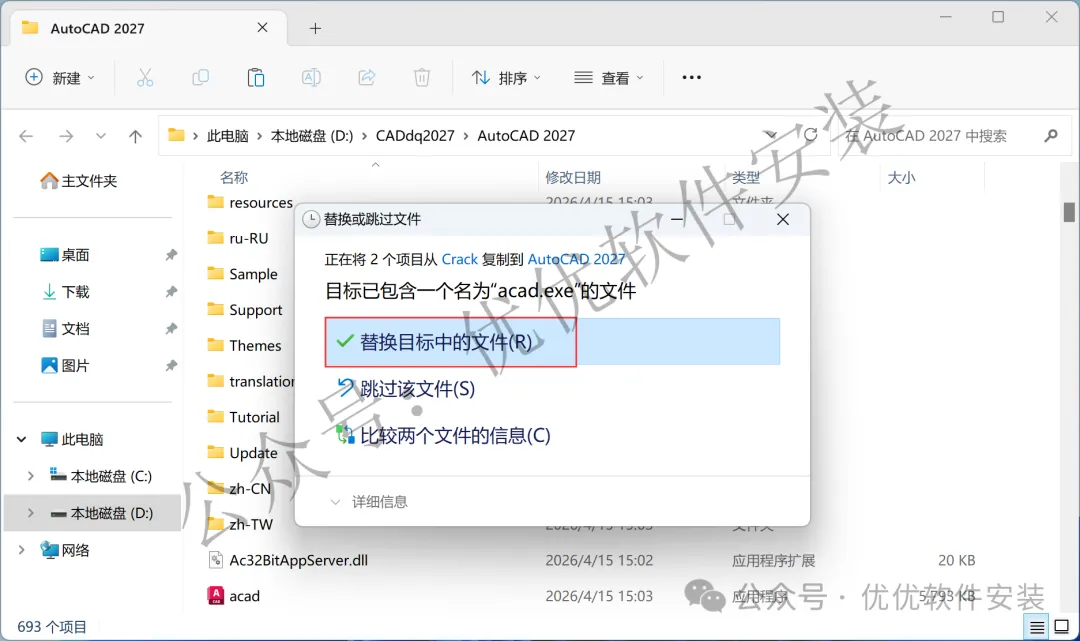The width and height of the screenshot is (1080, 641).
Task: Close the 替换或跳过文件 dialog
Action: click(783, 220)
